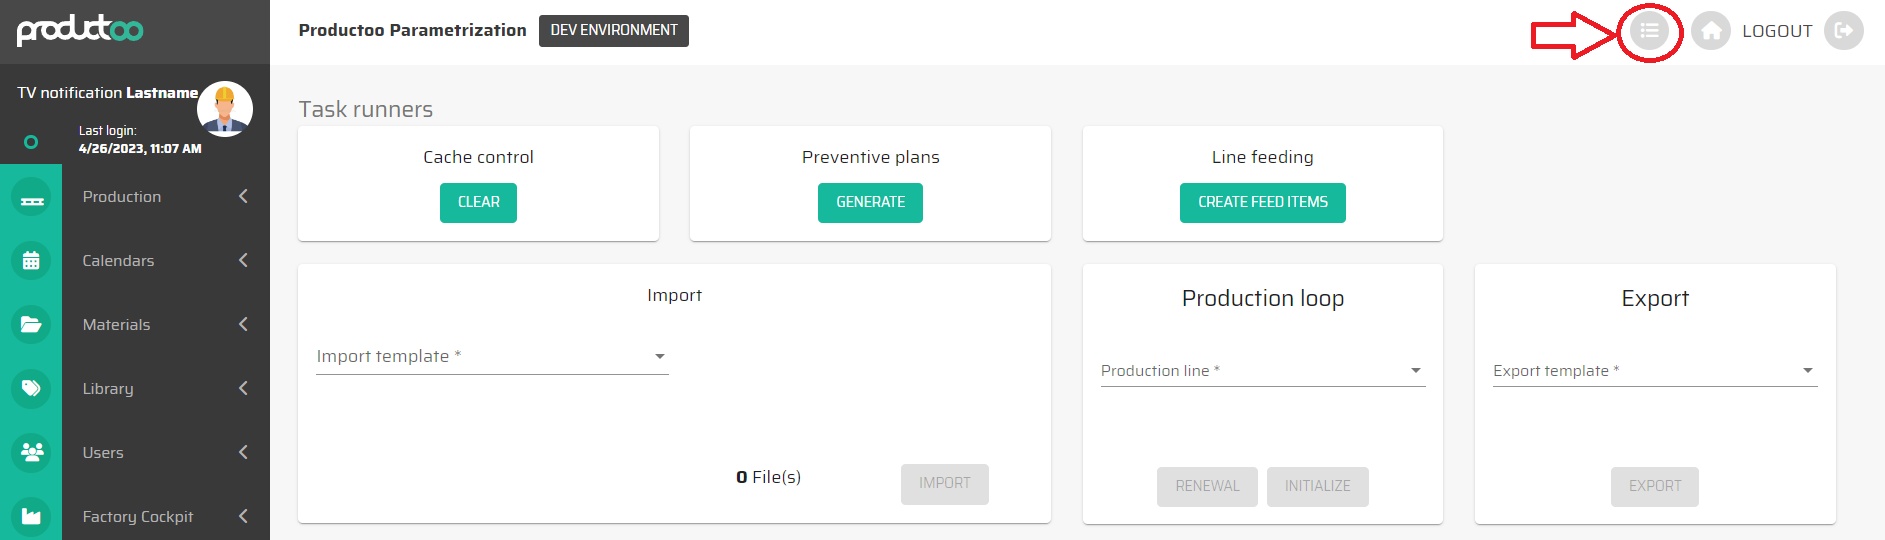
Task: Click the user avatar picture
Action: click(x=224, y=109)
